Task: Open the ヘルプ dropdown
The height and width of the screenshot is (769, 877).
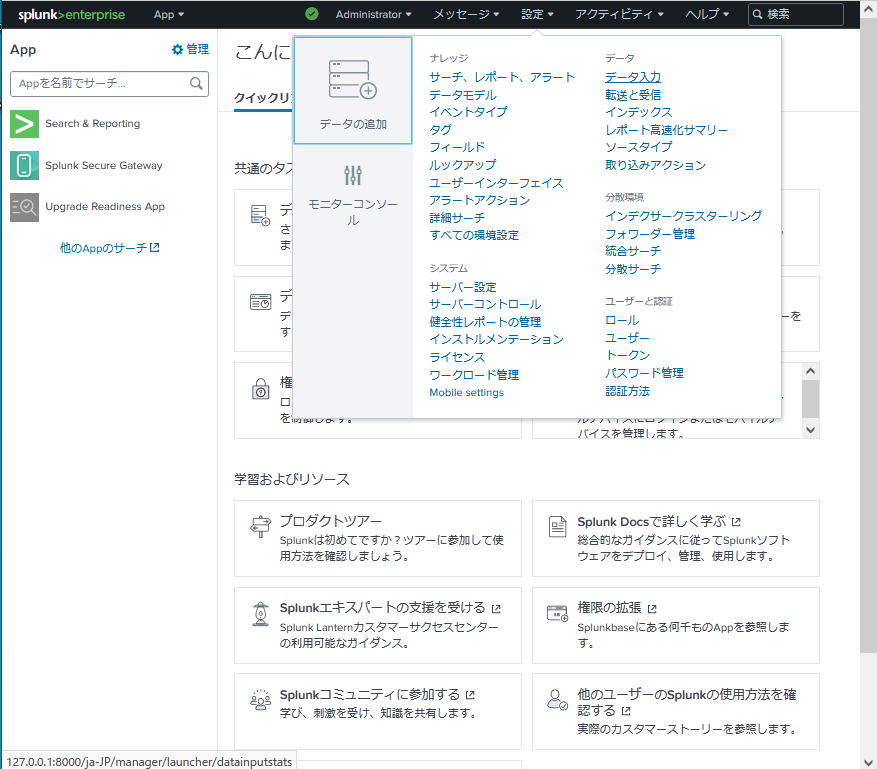Action: pos(707,15)
